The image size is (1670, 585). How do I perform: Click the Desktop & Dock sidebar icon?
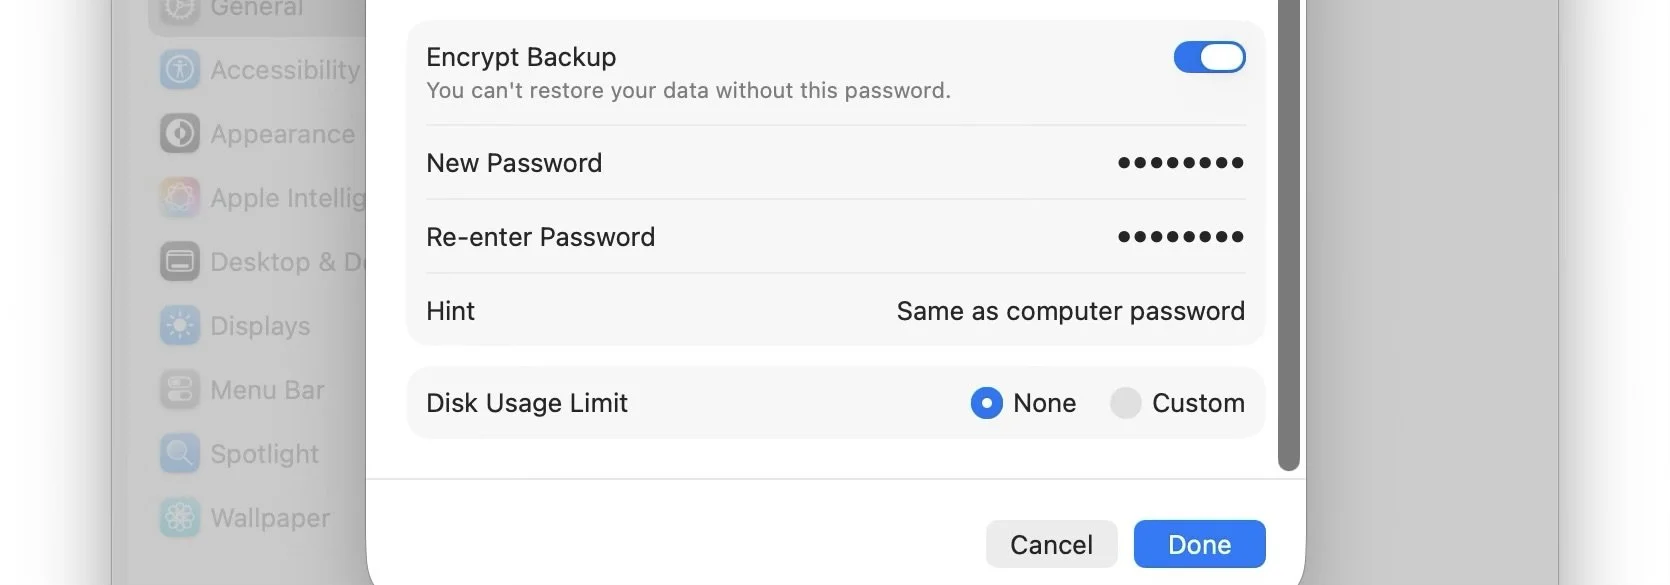pyautogui.click(x=180, y=262)
